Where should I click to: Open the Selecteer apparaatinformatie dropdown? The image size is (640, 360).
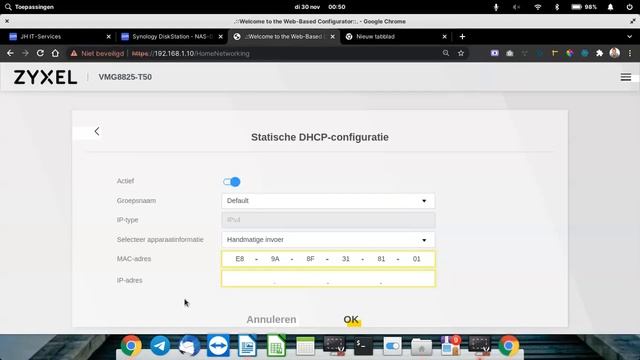coord(328,240)
